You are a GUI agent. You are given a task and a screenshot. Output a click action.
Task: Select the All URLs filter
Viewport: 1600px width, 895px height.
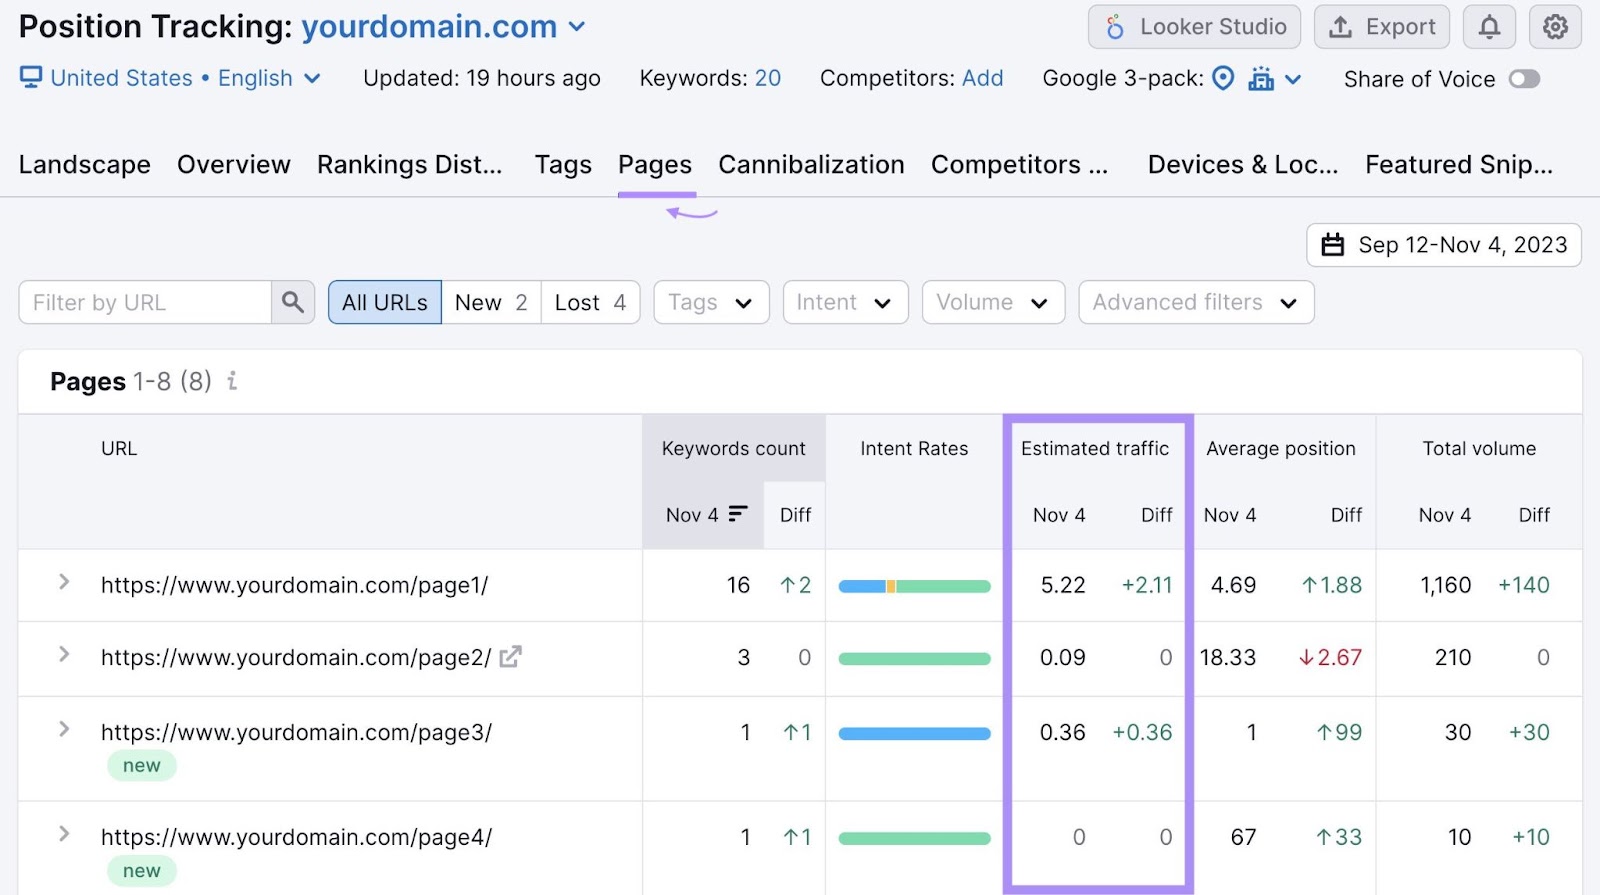(385, 302)
